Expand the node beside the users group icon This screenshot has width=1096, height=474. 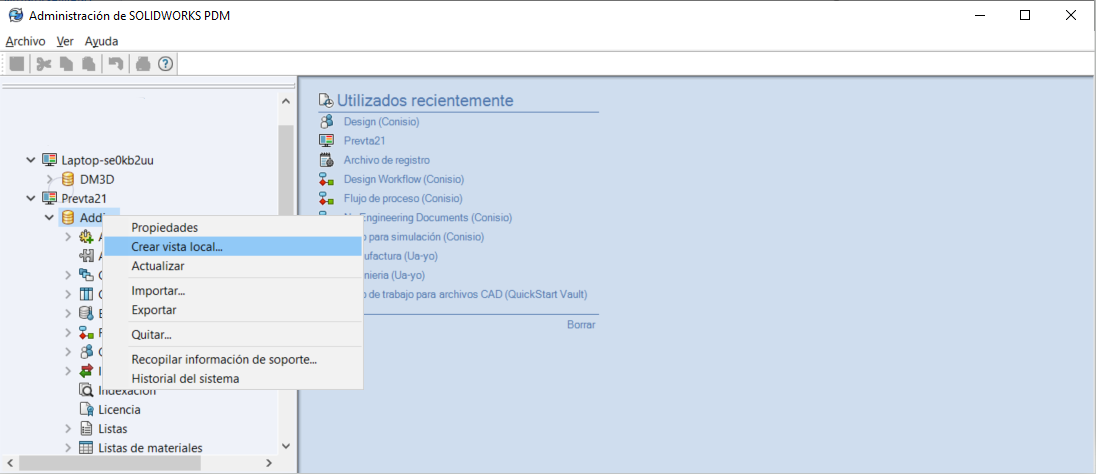[x=68, y=352]
